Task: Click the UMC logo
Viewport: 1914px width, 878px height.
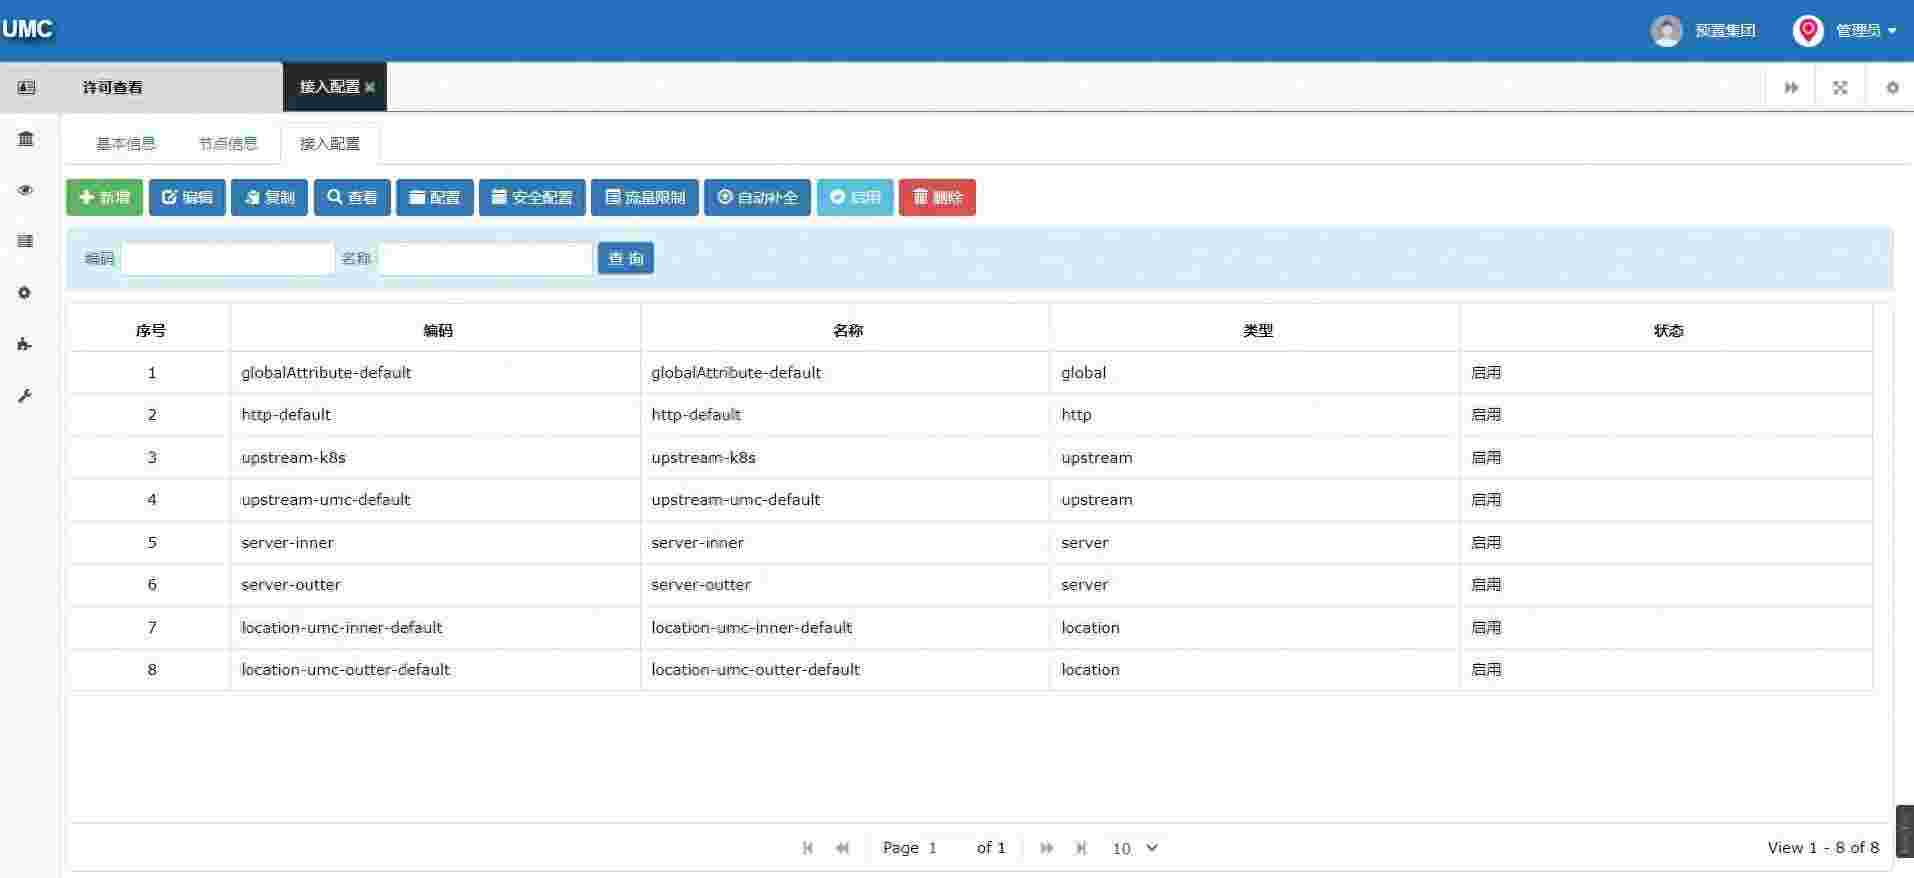Action: coord(27,29)
